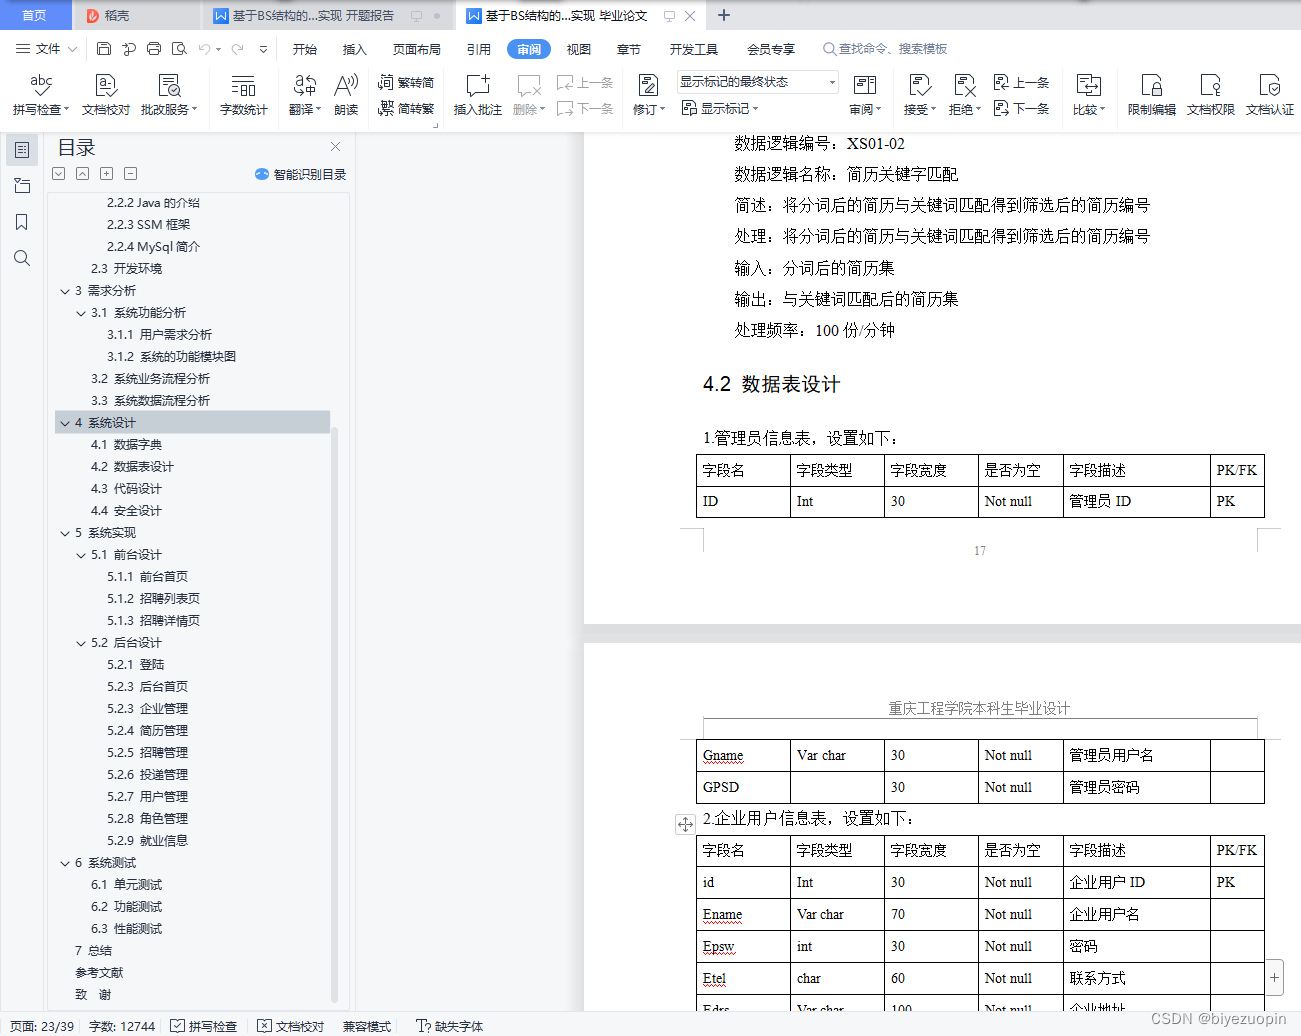
Task: Open the chapters sidebar panel icon
Action: pyautogui.click(x=22, y=186)
